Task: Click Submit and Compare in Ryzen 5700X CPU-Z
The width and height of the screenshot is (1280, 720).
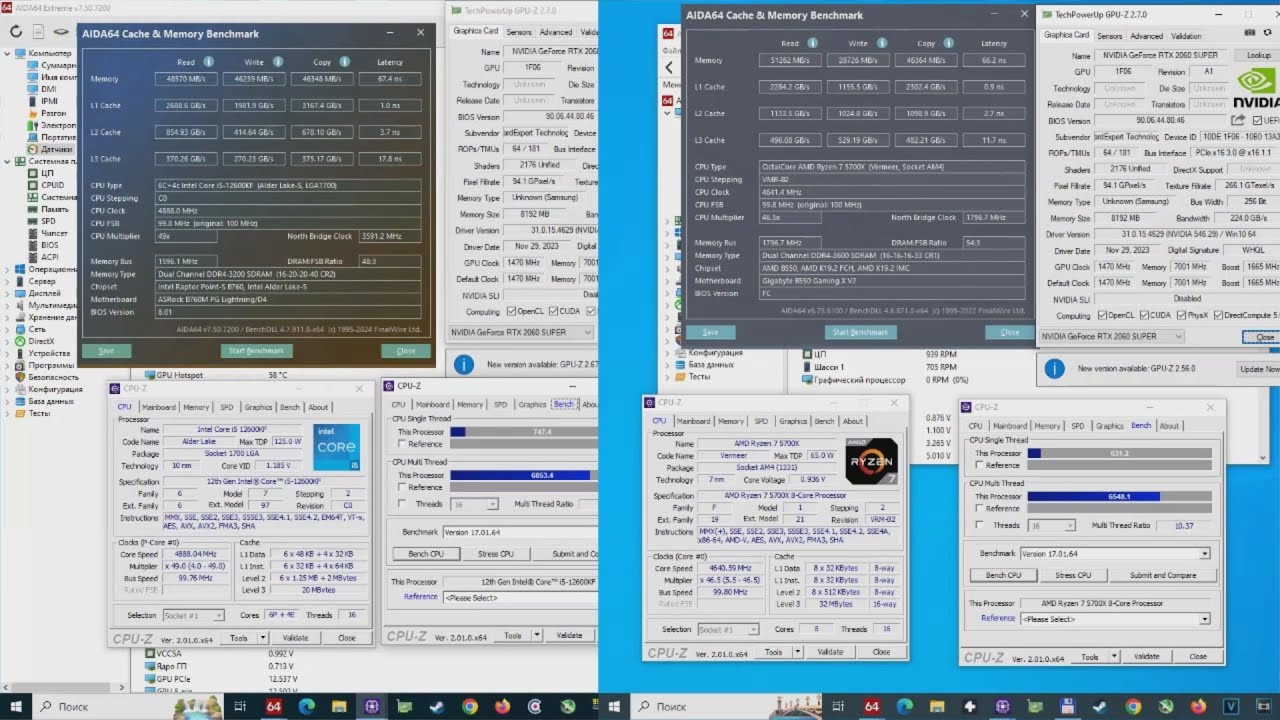Action: (1162, 575)
